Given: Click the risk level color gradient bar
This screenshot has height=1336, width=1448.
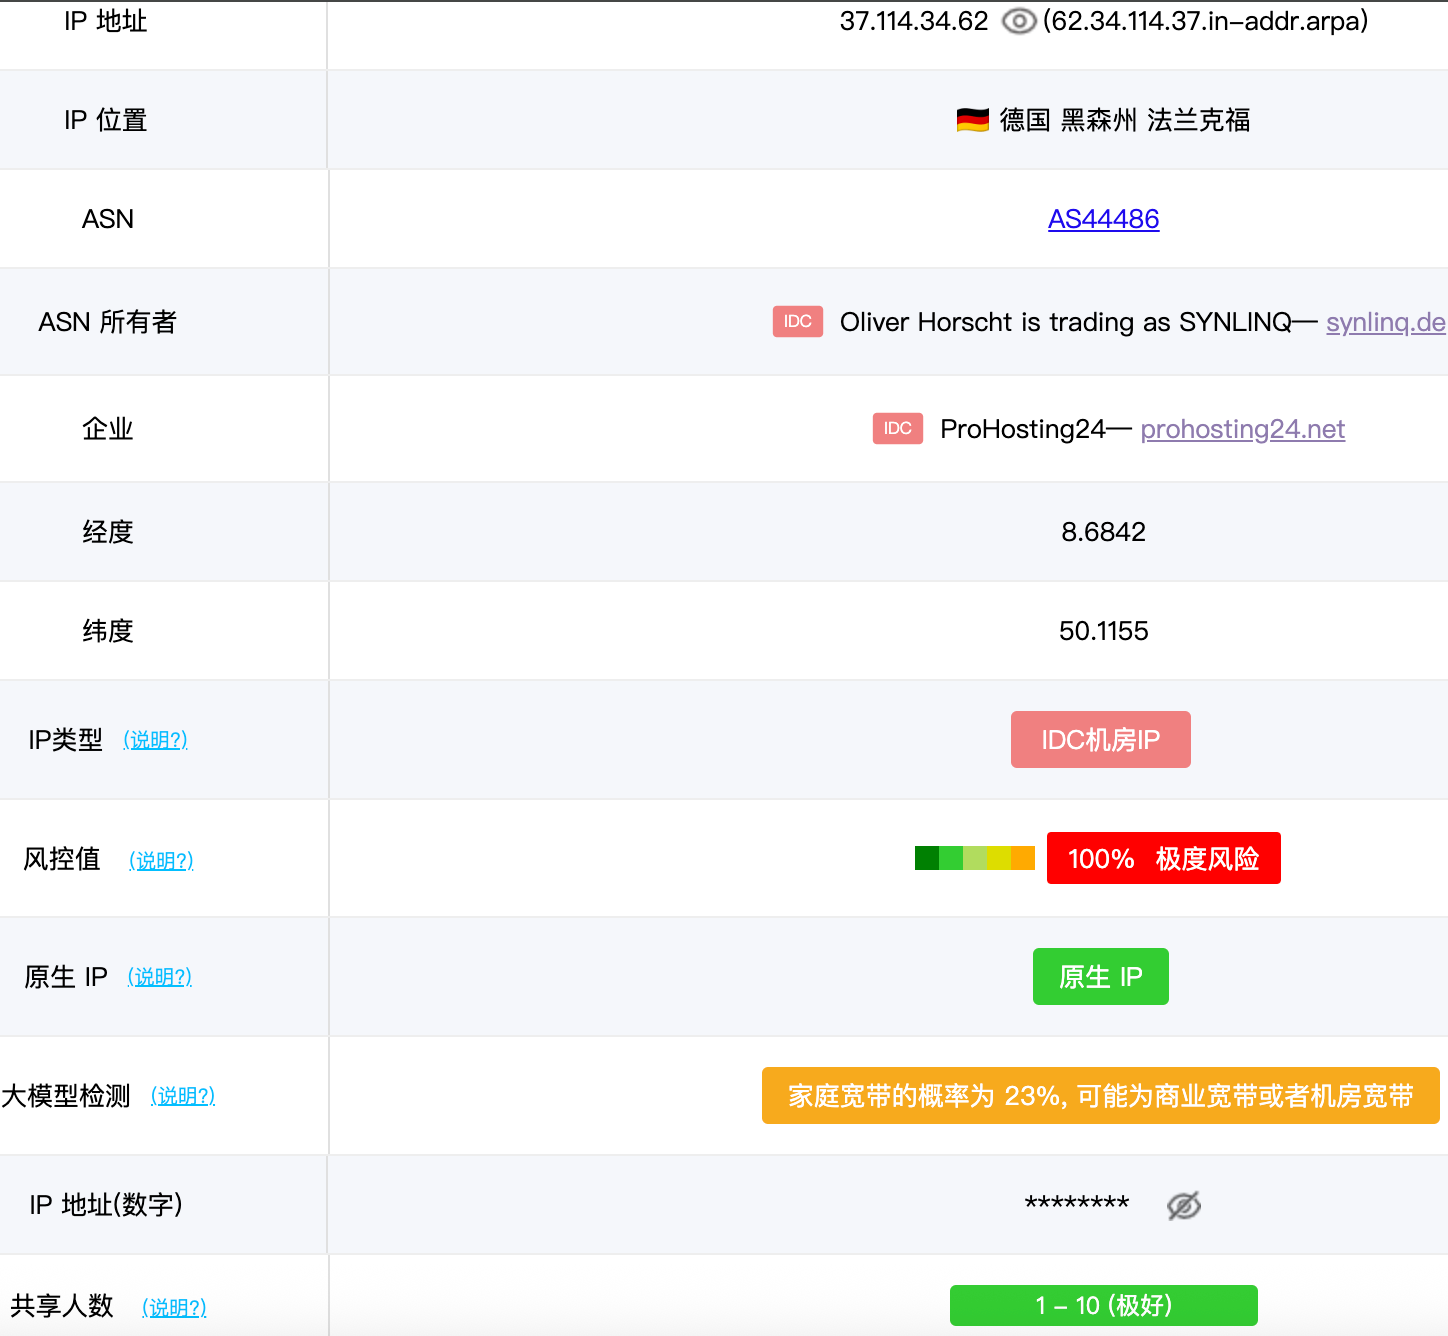Looking at the screenshot, I should [x=974, y=858].
